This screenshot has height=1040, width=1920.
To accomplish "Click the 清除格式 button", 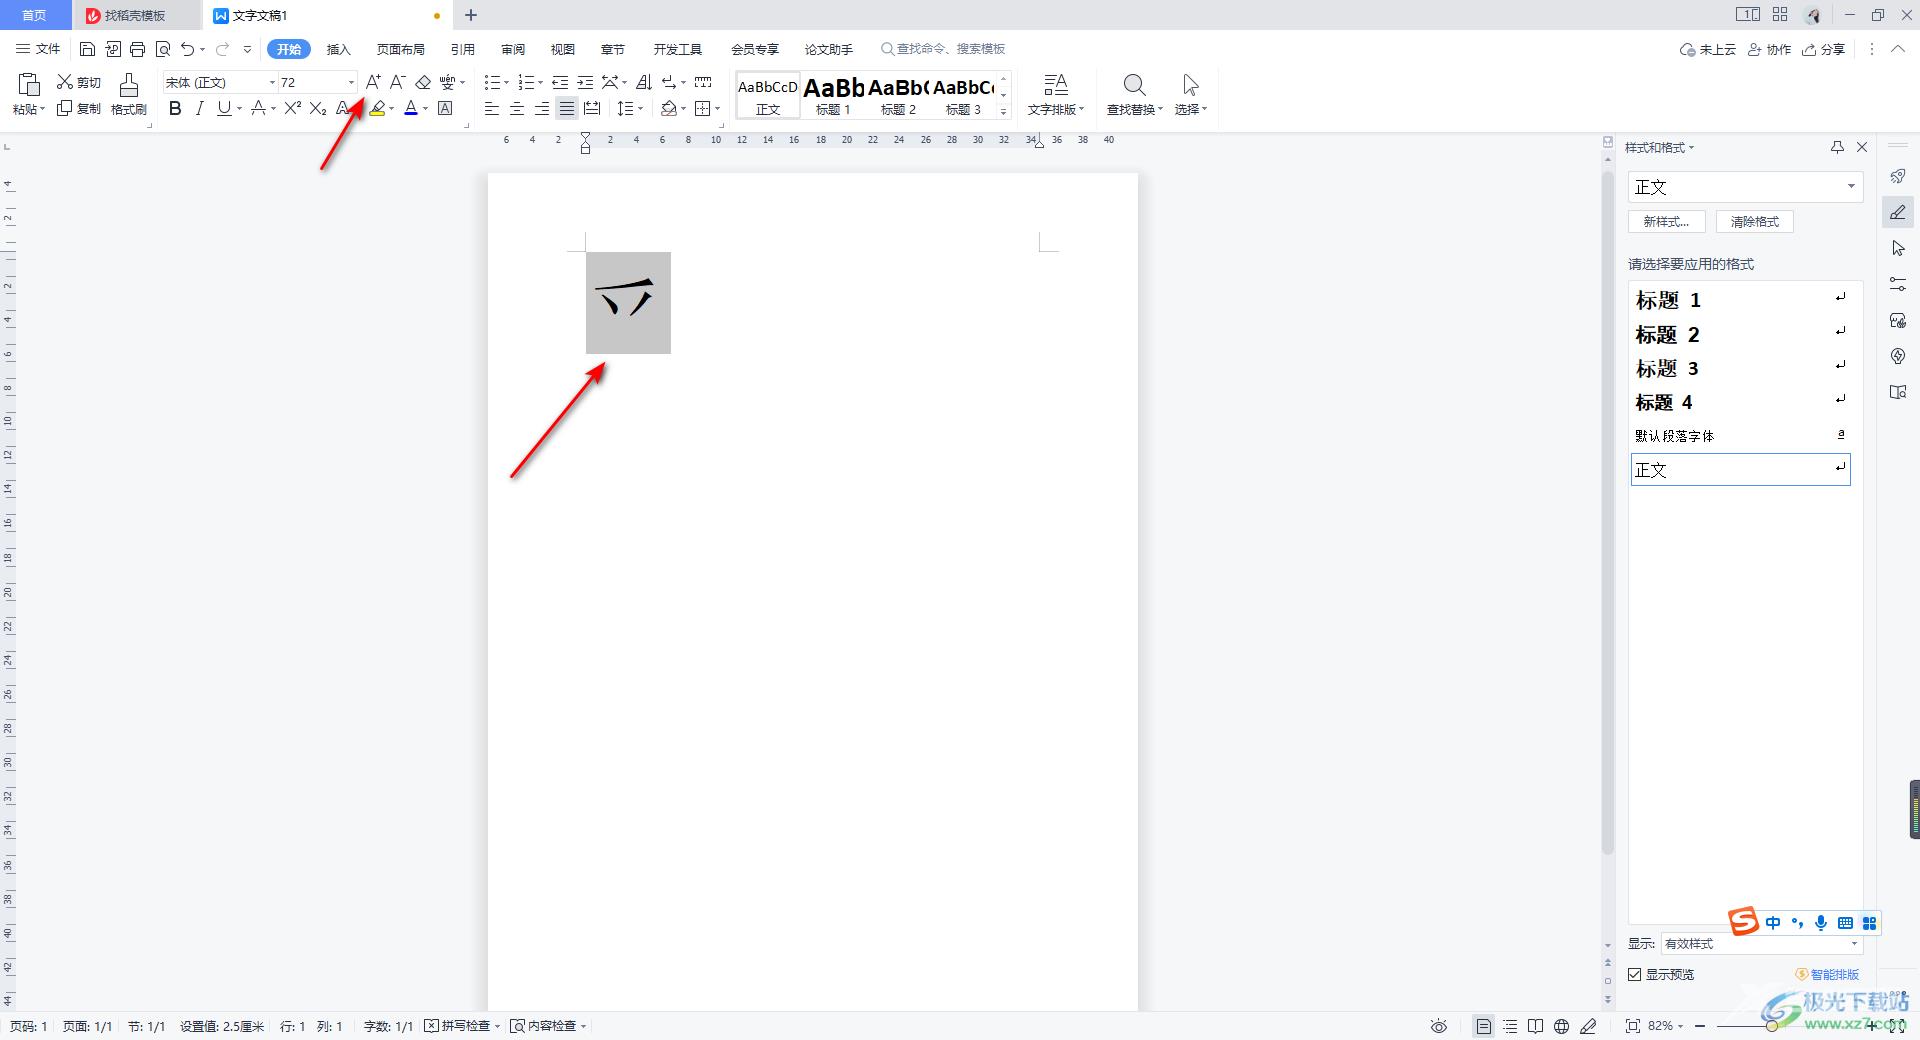I will click(x=1755, y=222).
